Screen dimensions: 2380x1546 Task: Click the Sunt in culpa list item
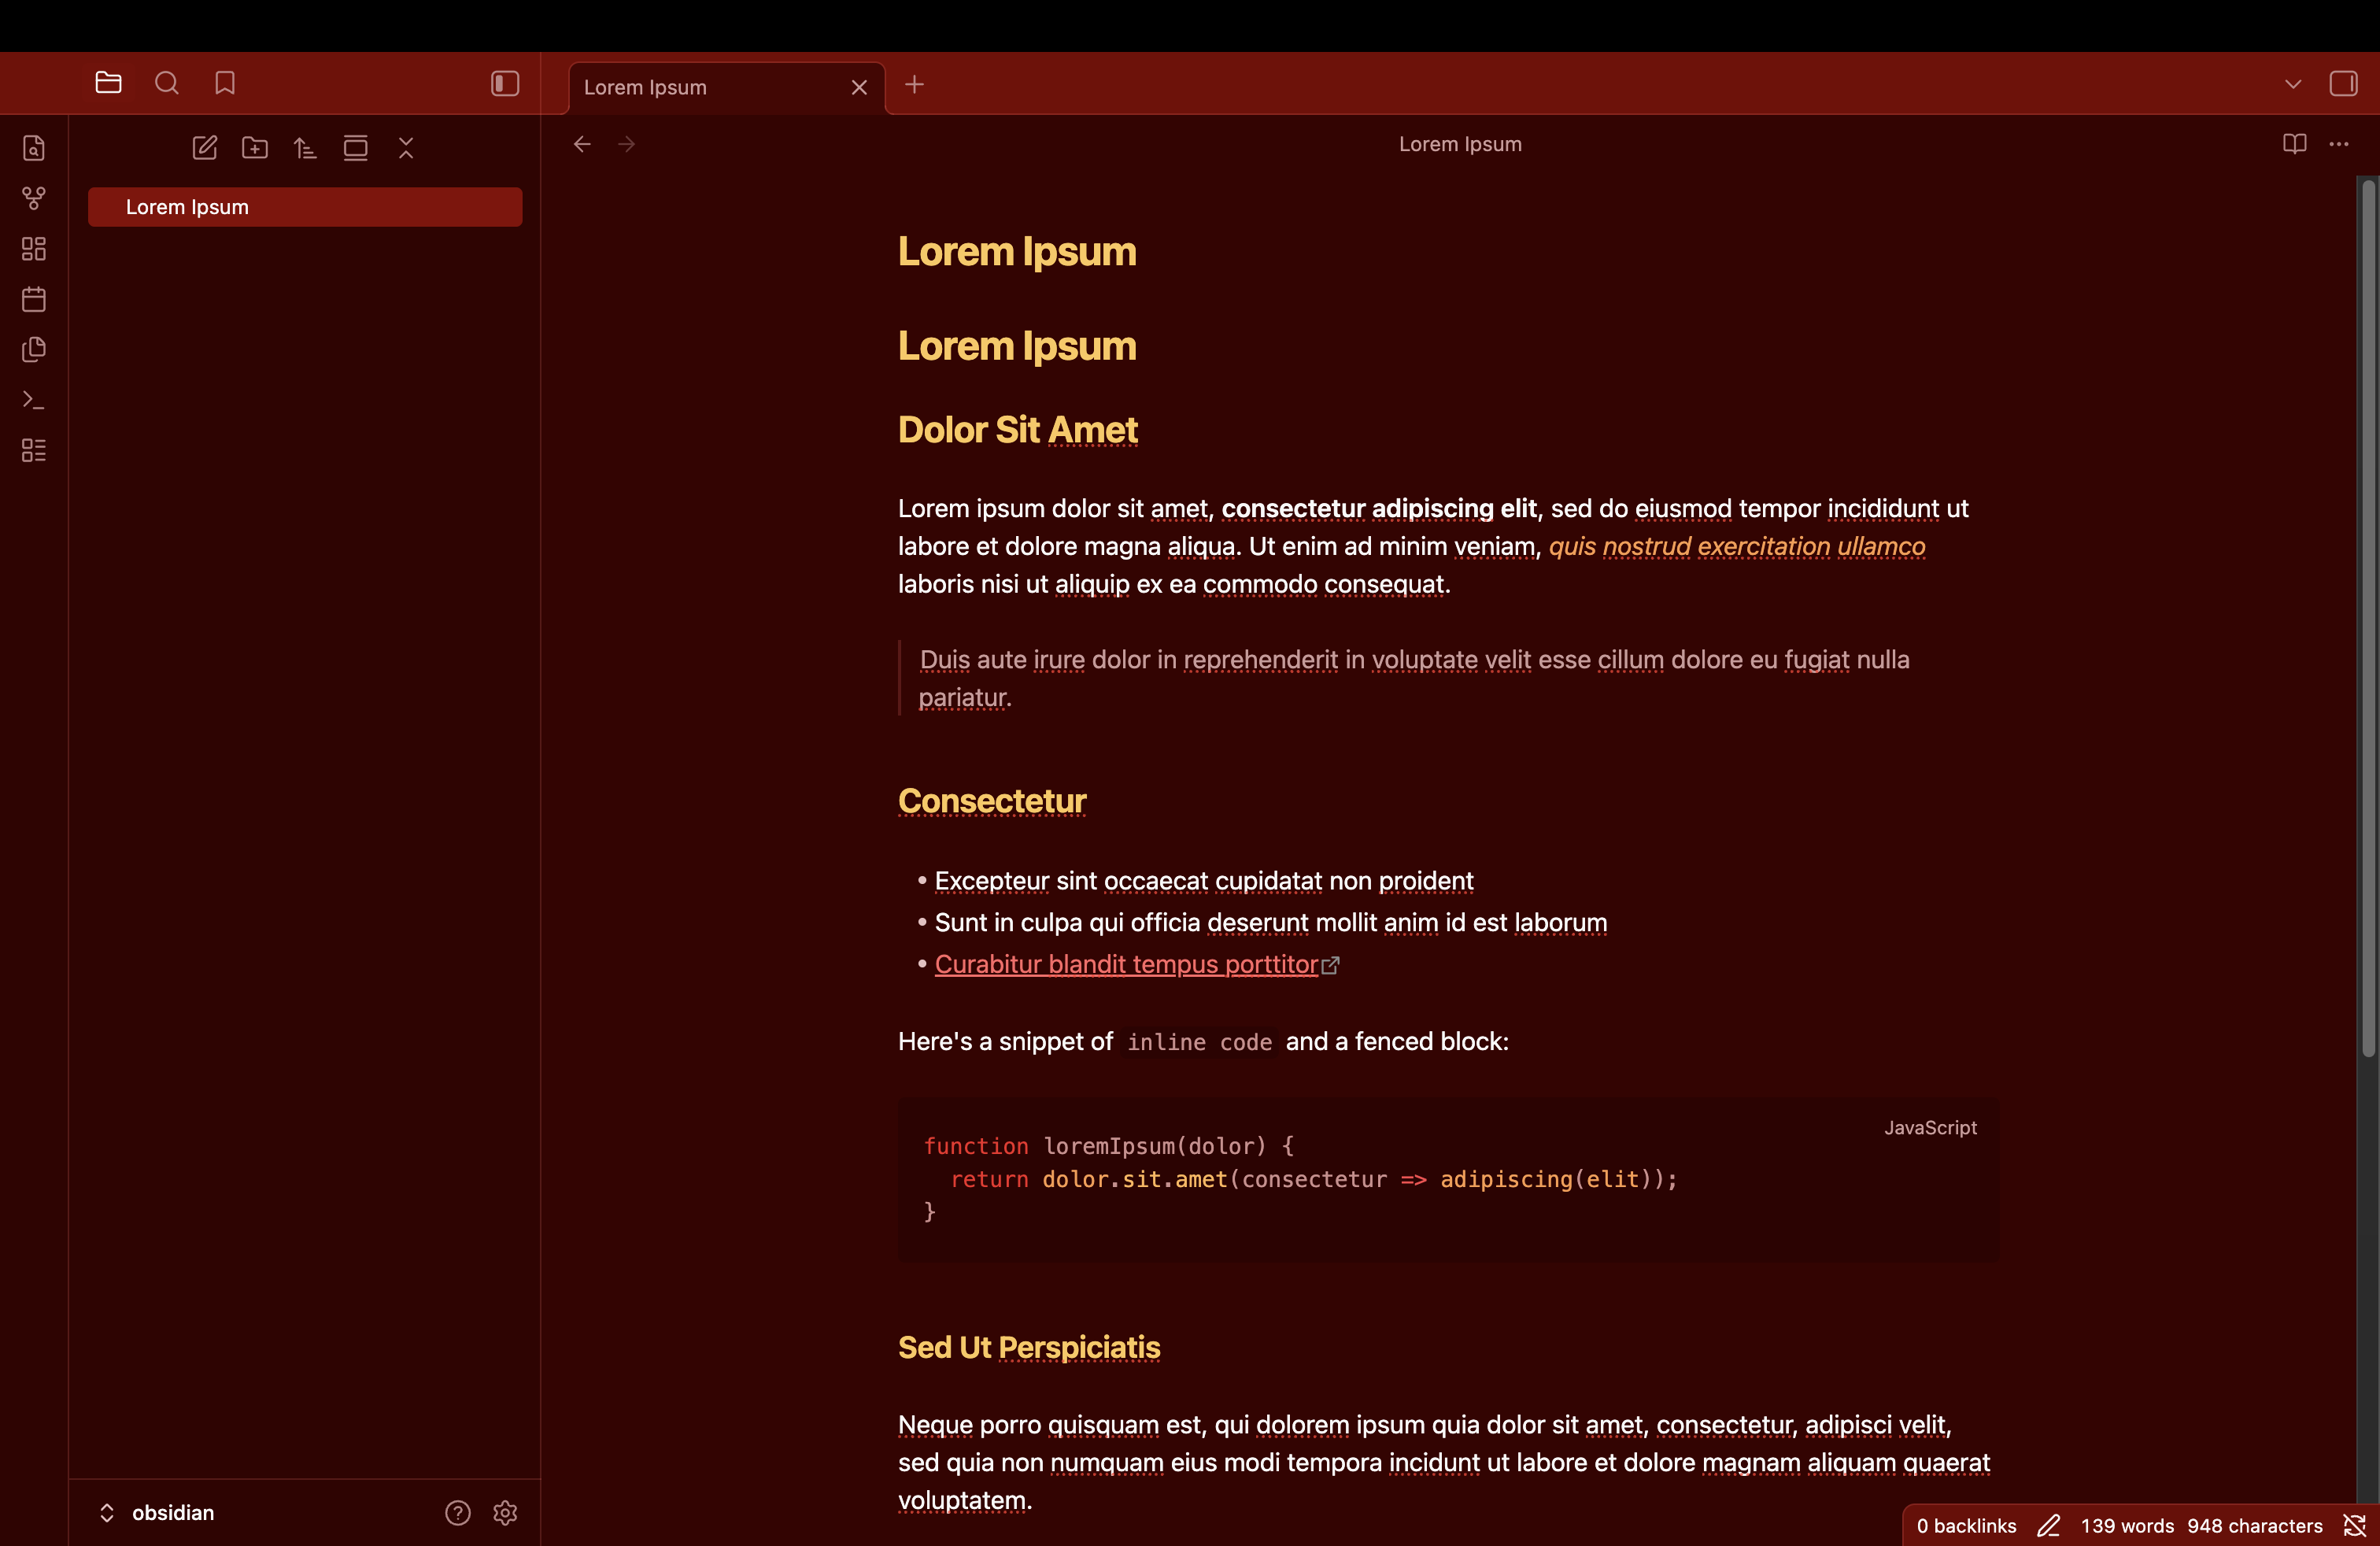[x=1271, y=922]
